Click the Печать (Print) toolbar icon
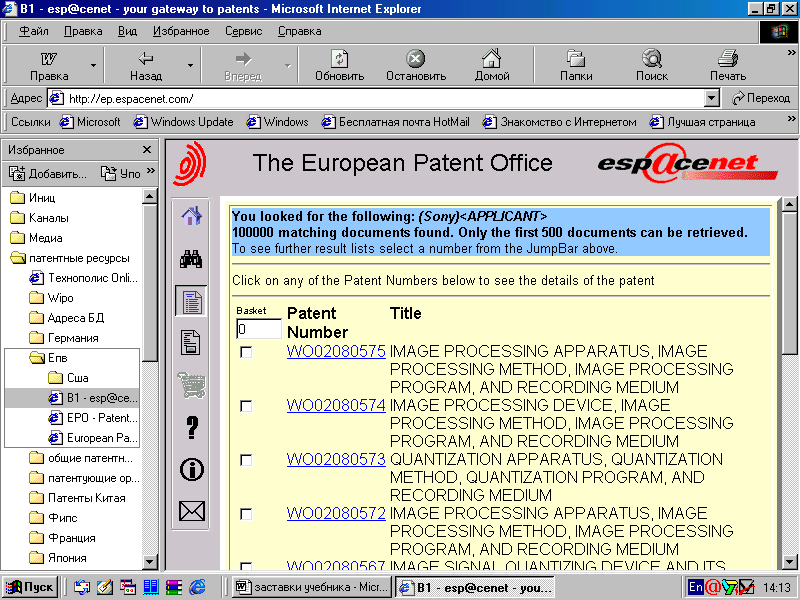The width and height of the screenshot is (800, 600). pos(728,59)
